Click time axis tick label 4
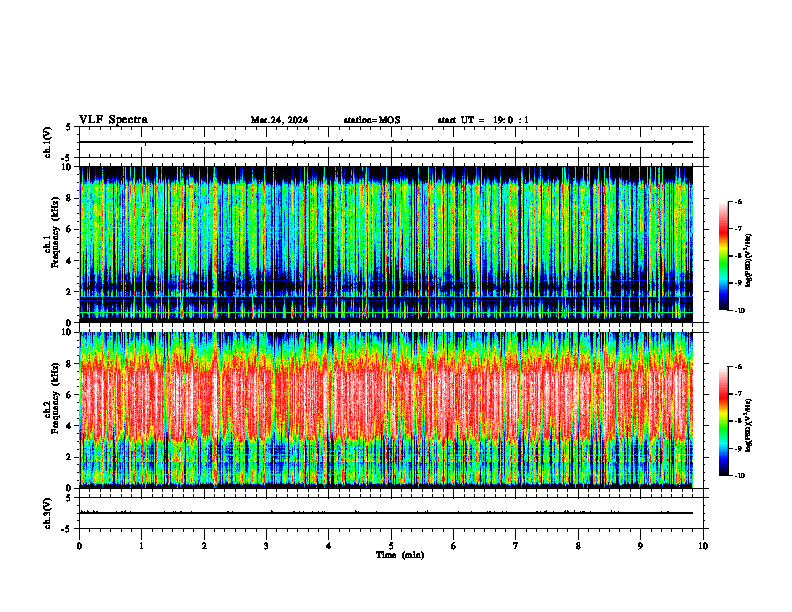This screenshot has width=792, height=612. pyautogui.click(x=329, y=546)
